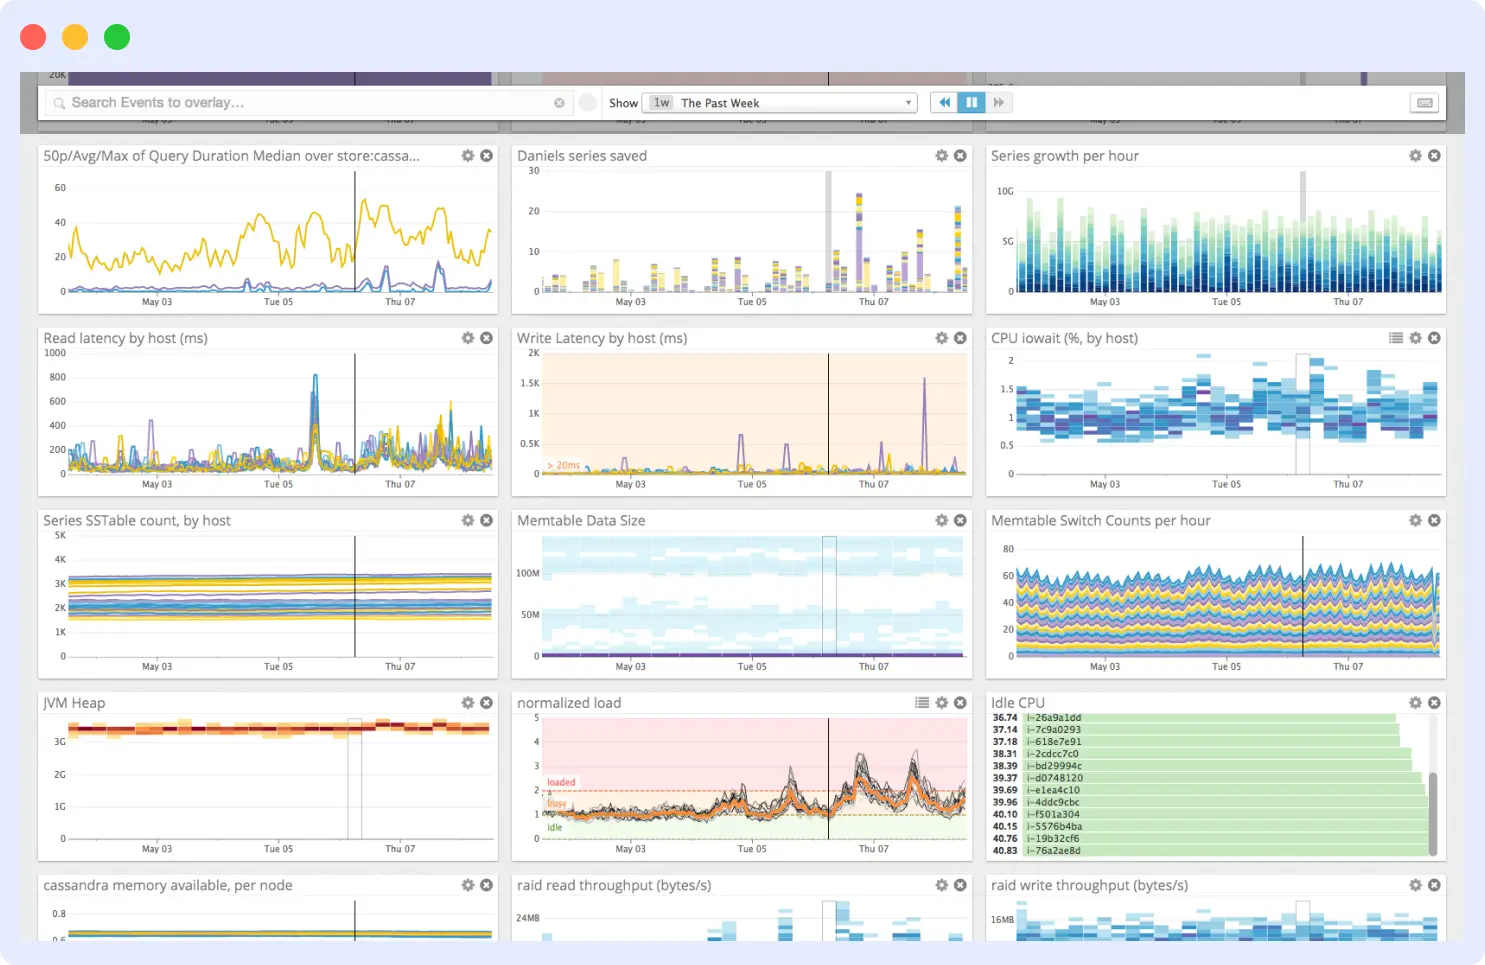Viewport: 1485px width, 965px height.
Task: Open settings for the Memtable Data Size chart
Action: [x=941, y=520]
